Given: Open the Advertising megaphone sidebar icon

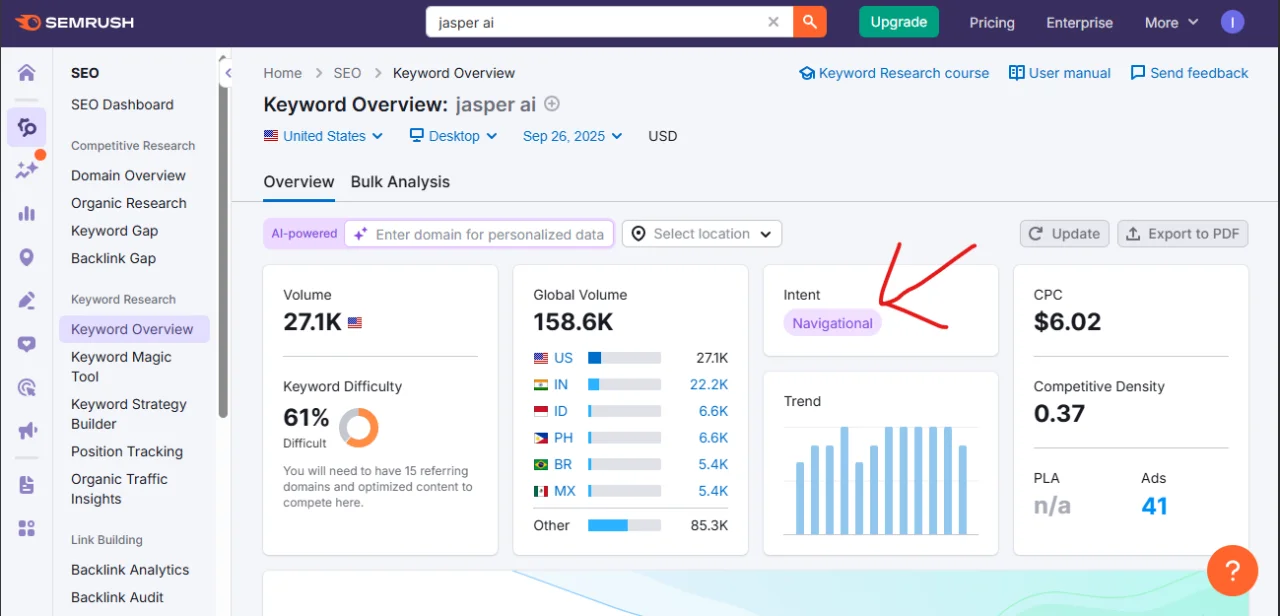Looking at the screenshot, I should click(x=27, y=431).
